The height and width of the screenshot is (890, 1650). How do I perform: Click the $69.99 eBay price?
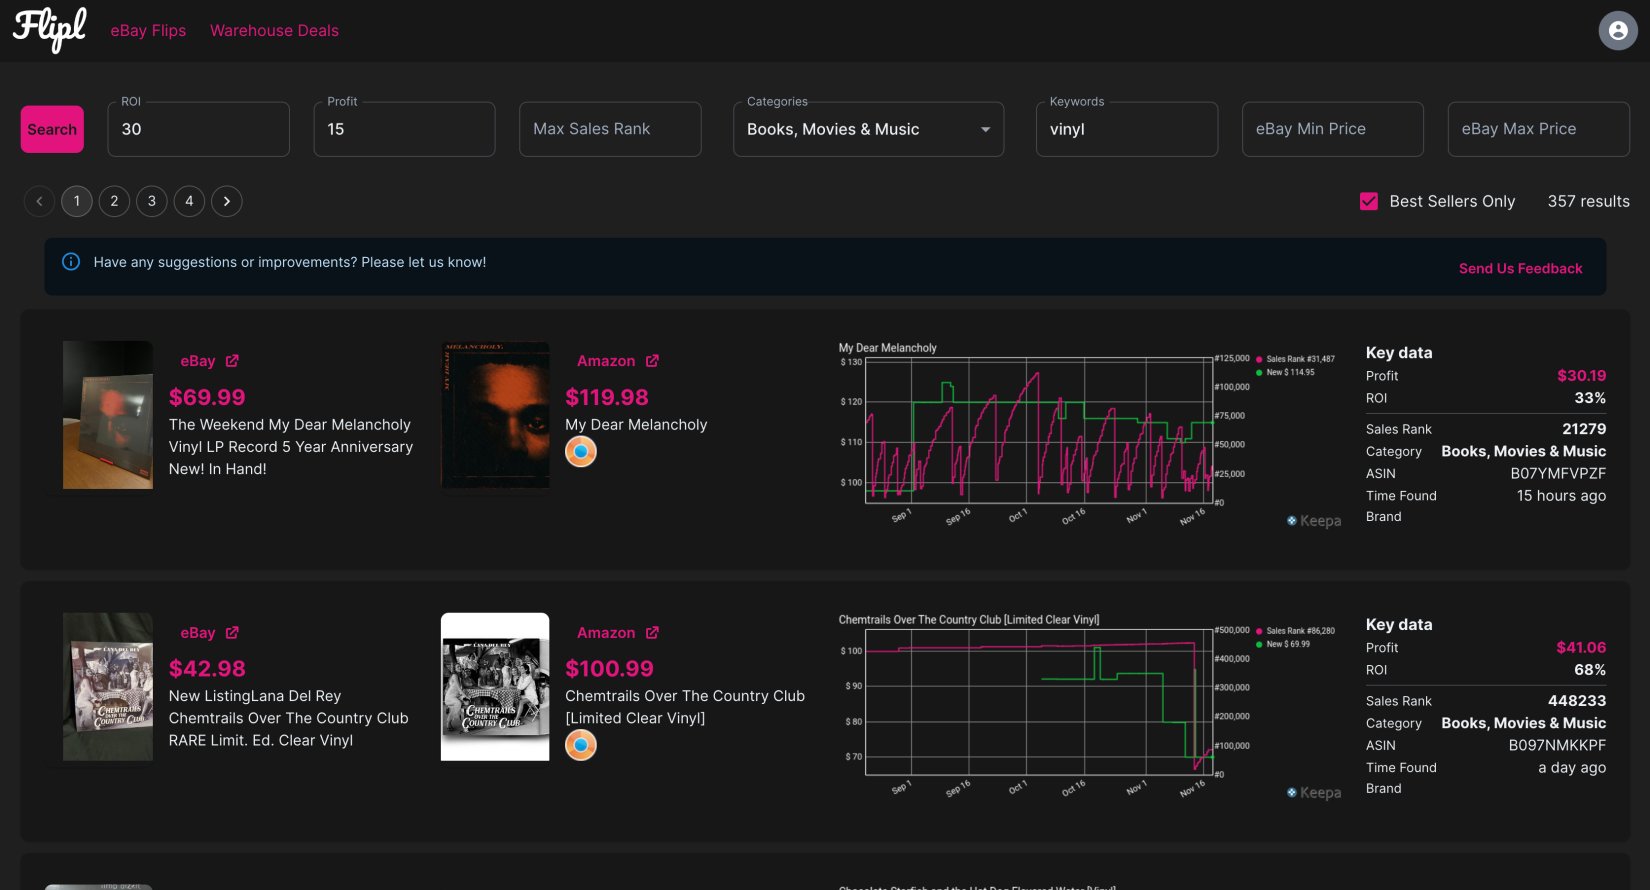pos(207,397)
